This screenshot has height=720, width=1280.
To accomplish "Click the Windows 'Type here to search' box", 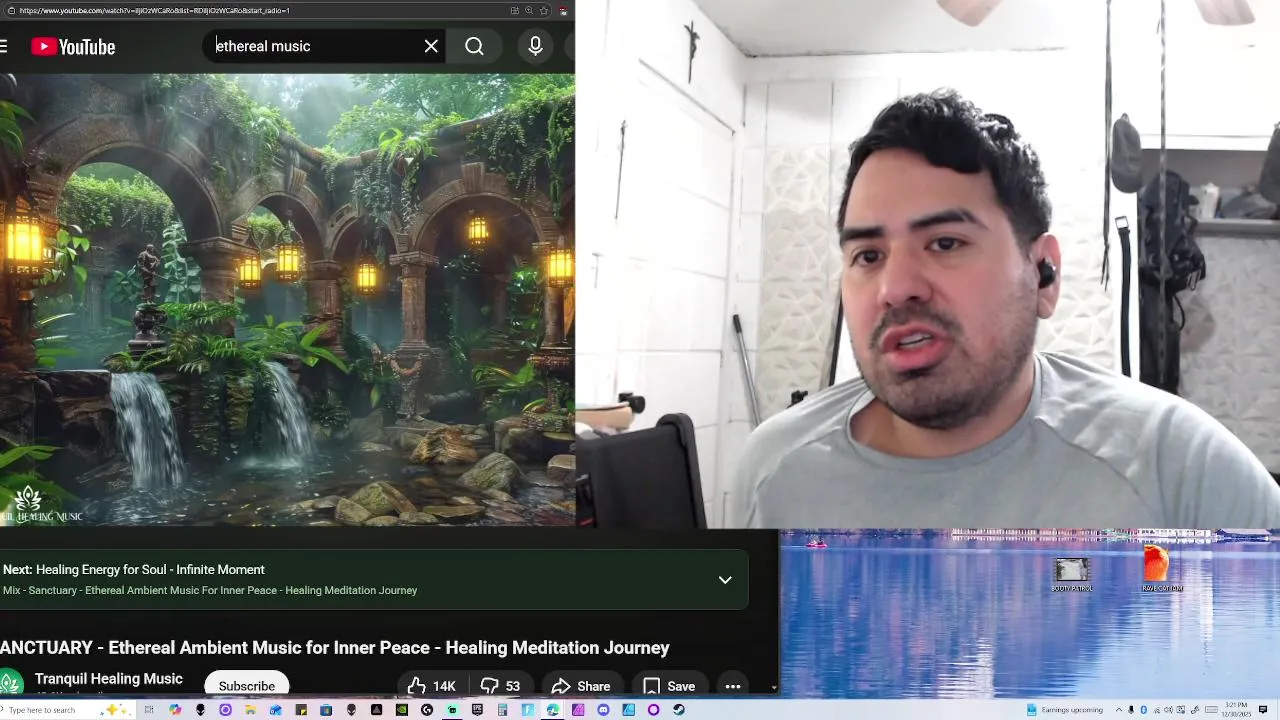I will pos(65,710).
